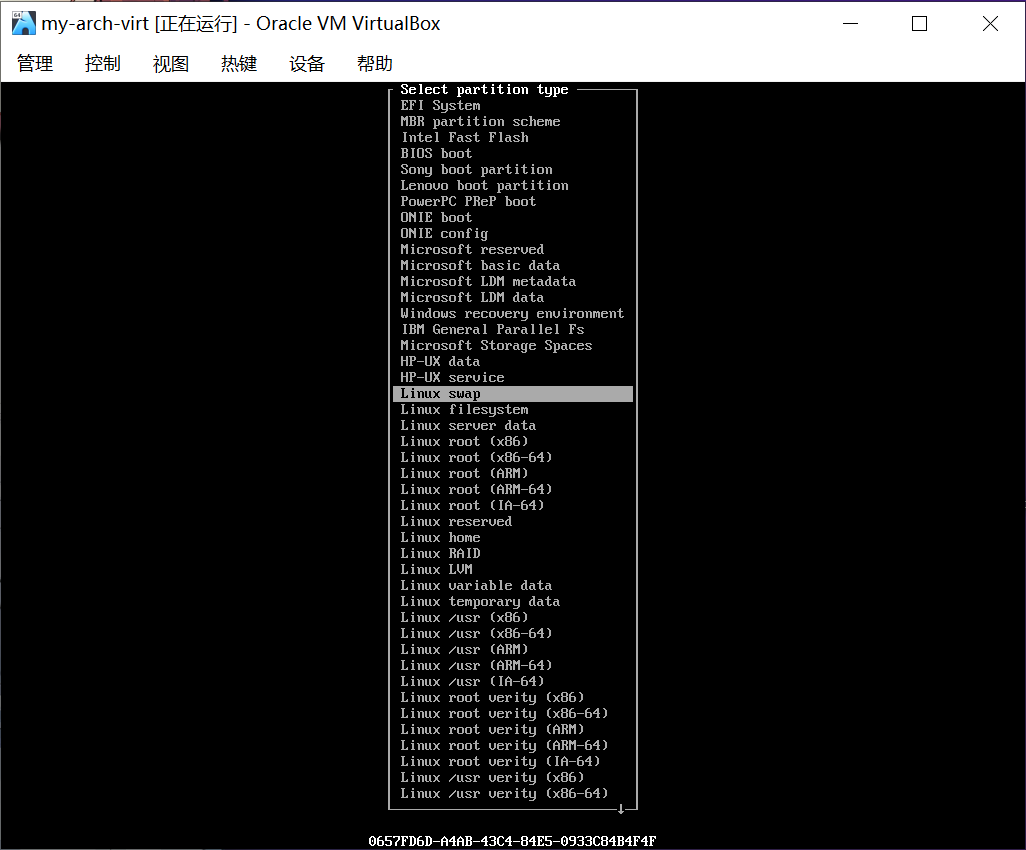
Task: Choose the highlighted Linux swap entry
Action: coord(512,394)
